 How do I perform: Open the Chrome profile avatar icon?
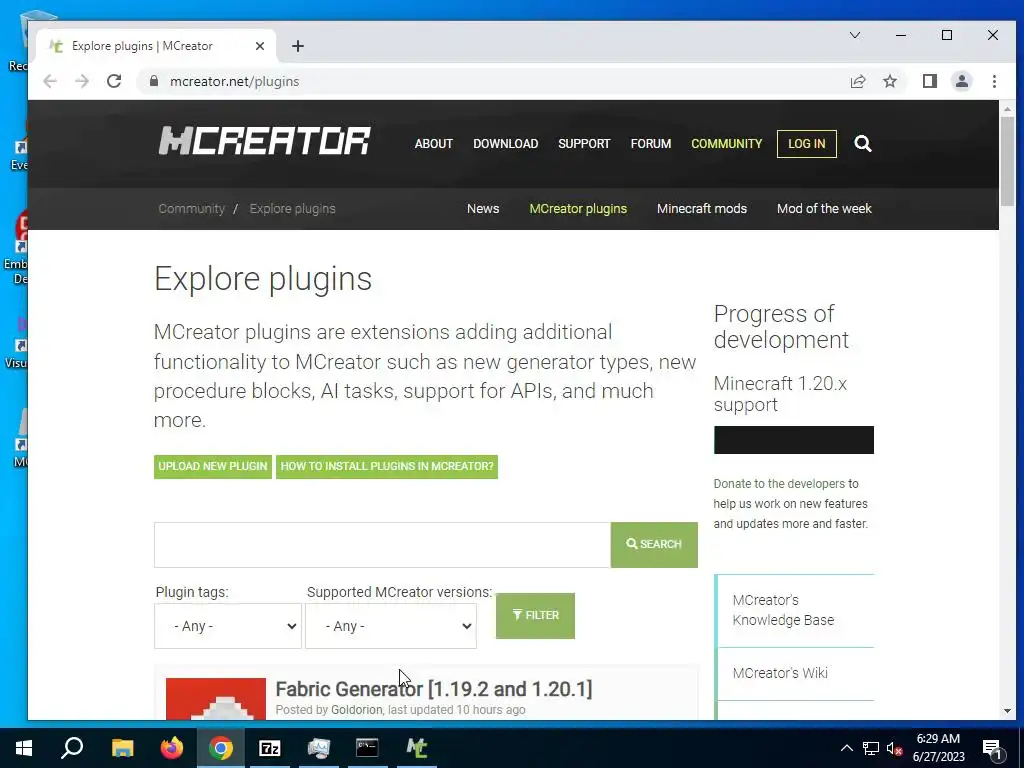click(961, 81)
